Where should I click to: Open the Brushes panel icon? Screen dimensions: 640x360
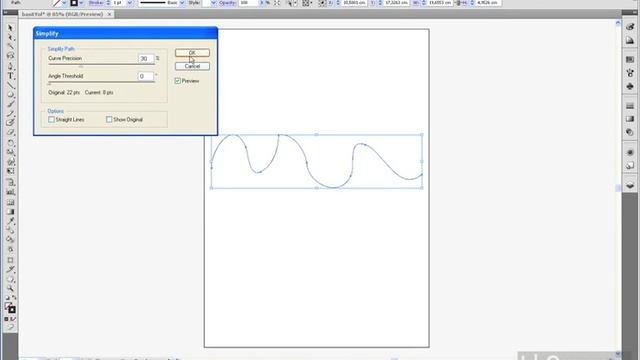pyautogui.click(x=630, y=73)
